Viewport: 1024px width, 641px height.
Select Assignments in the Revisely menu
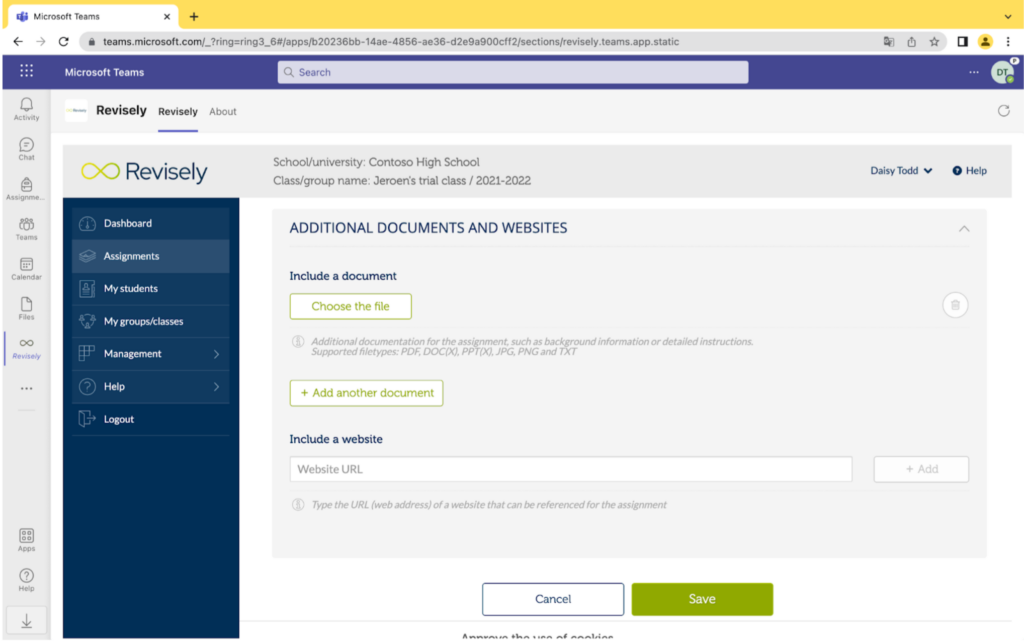[x=131, y=256]
